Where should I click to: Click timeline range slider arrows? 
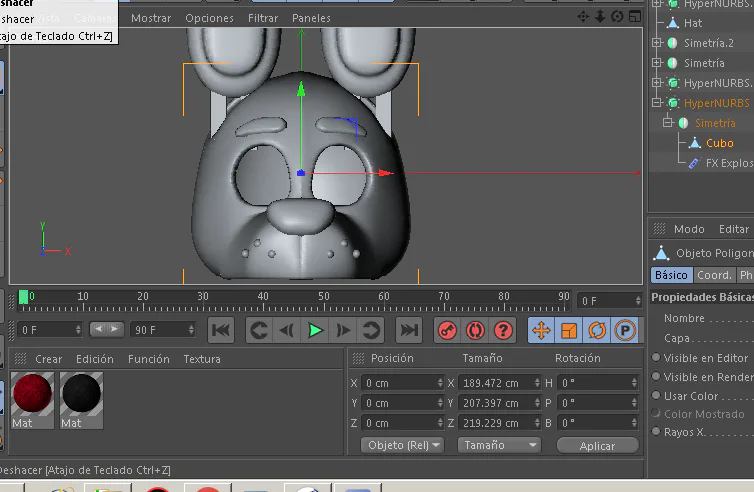coord(107,329)
